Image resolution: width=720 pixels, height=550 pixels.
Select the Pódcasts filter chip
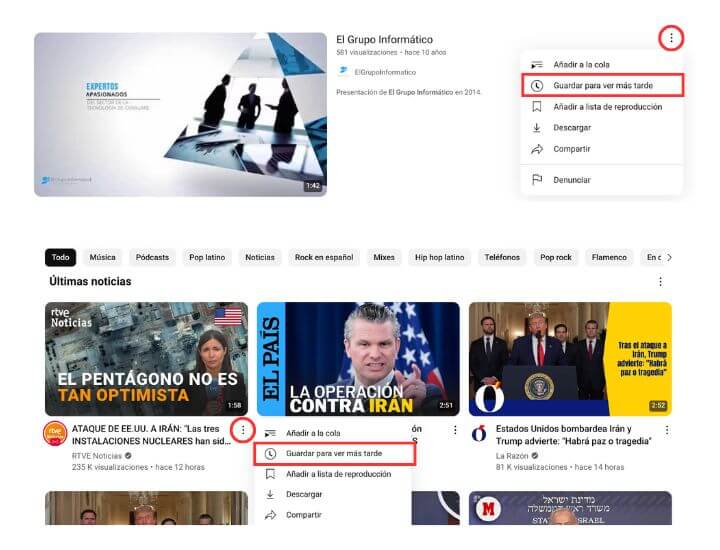[152, 258]
